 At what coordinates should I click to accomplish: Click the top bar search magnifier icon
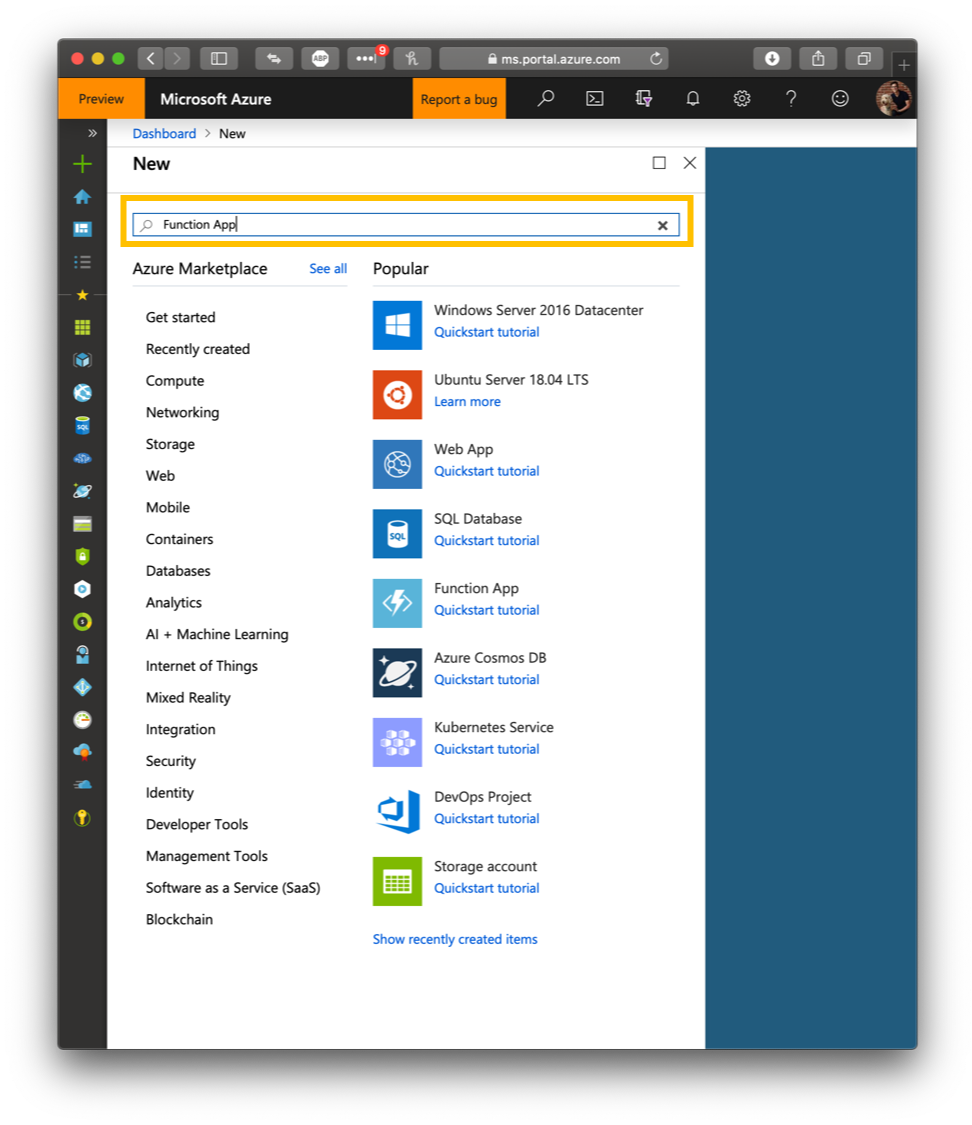546,98
